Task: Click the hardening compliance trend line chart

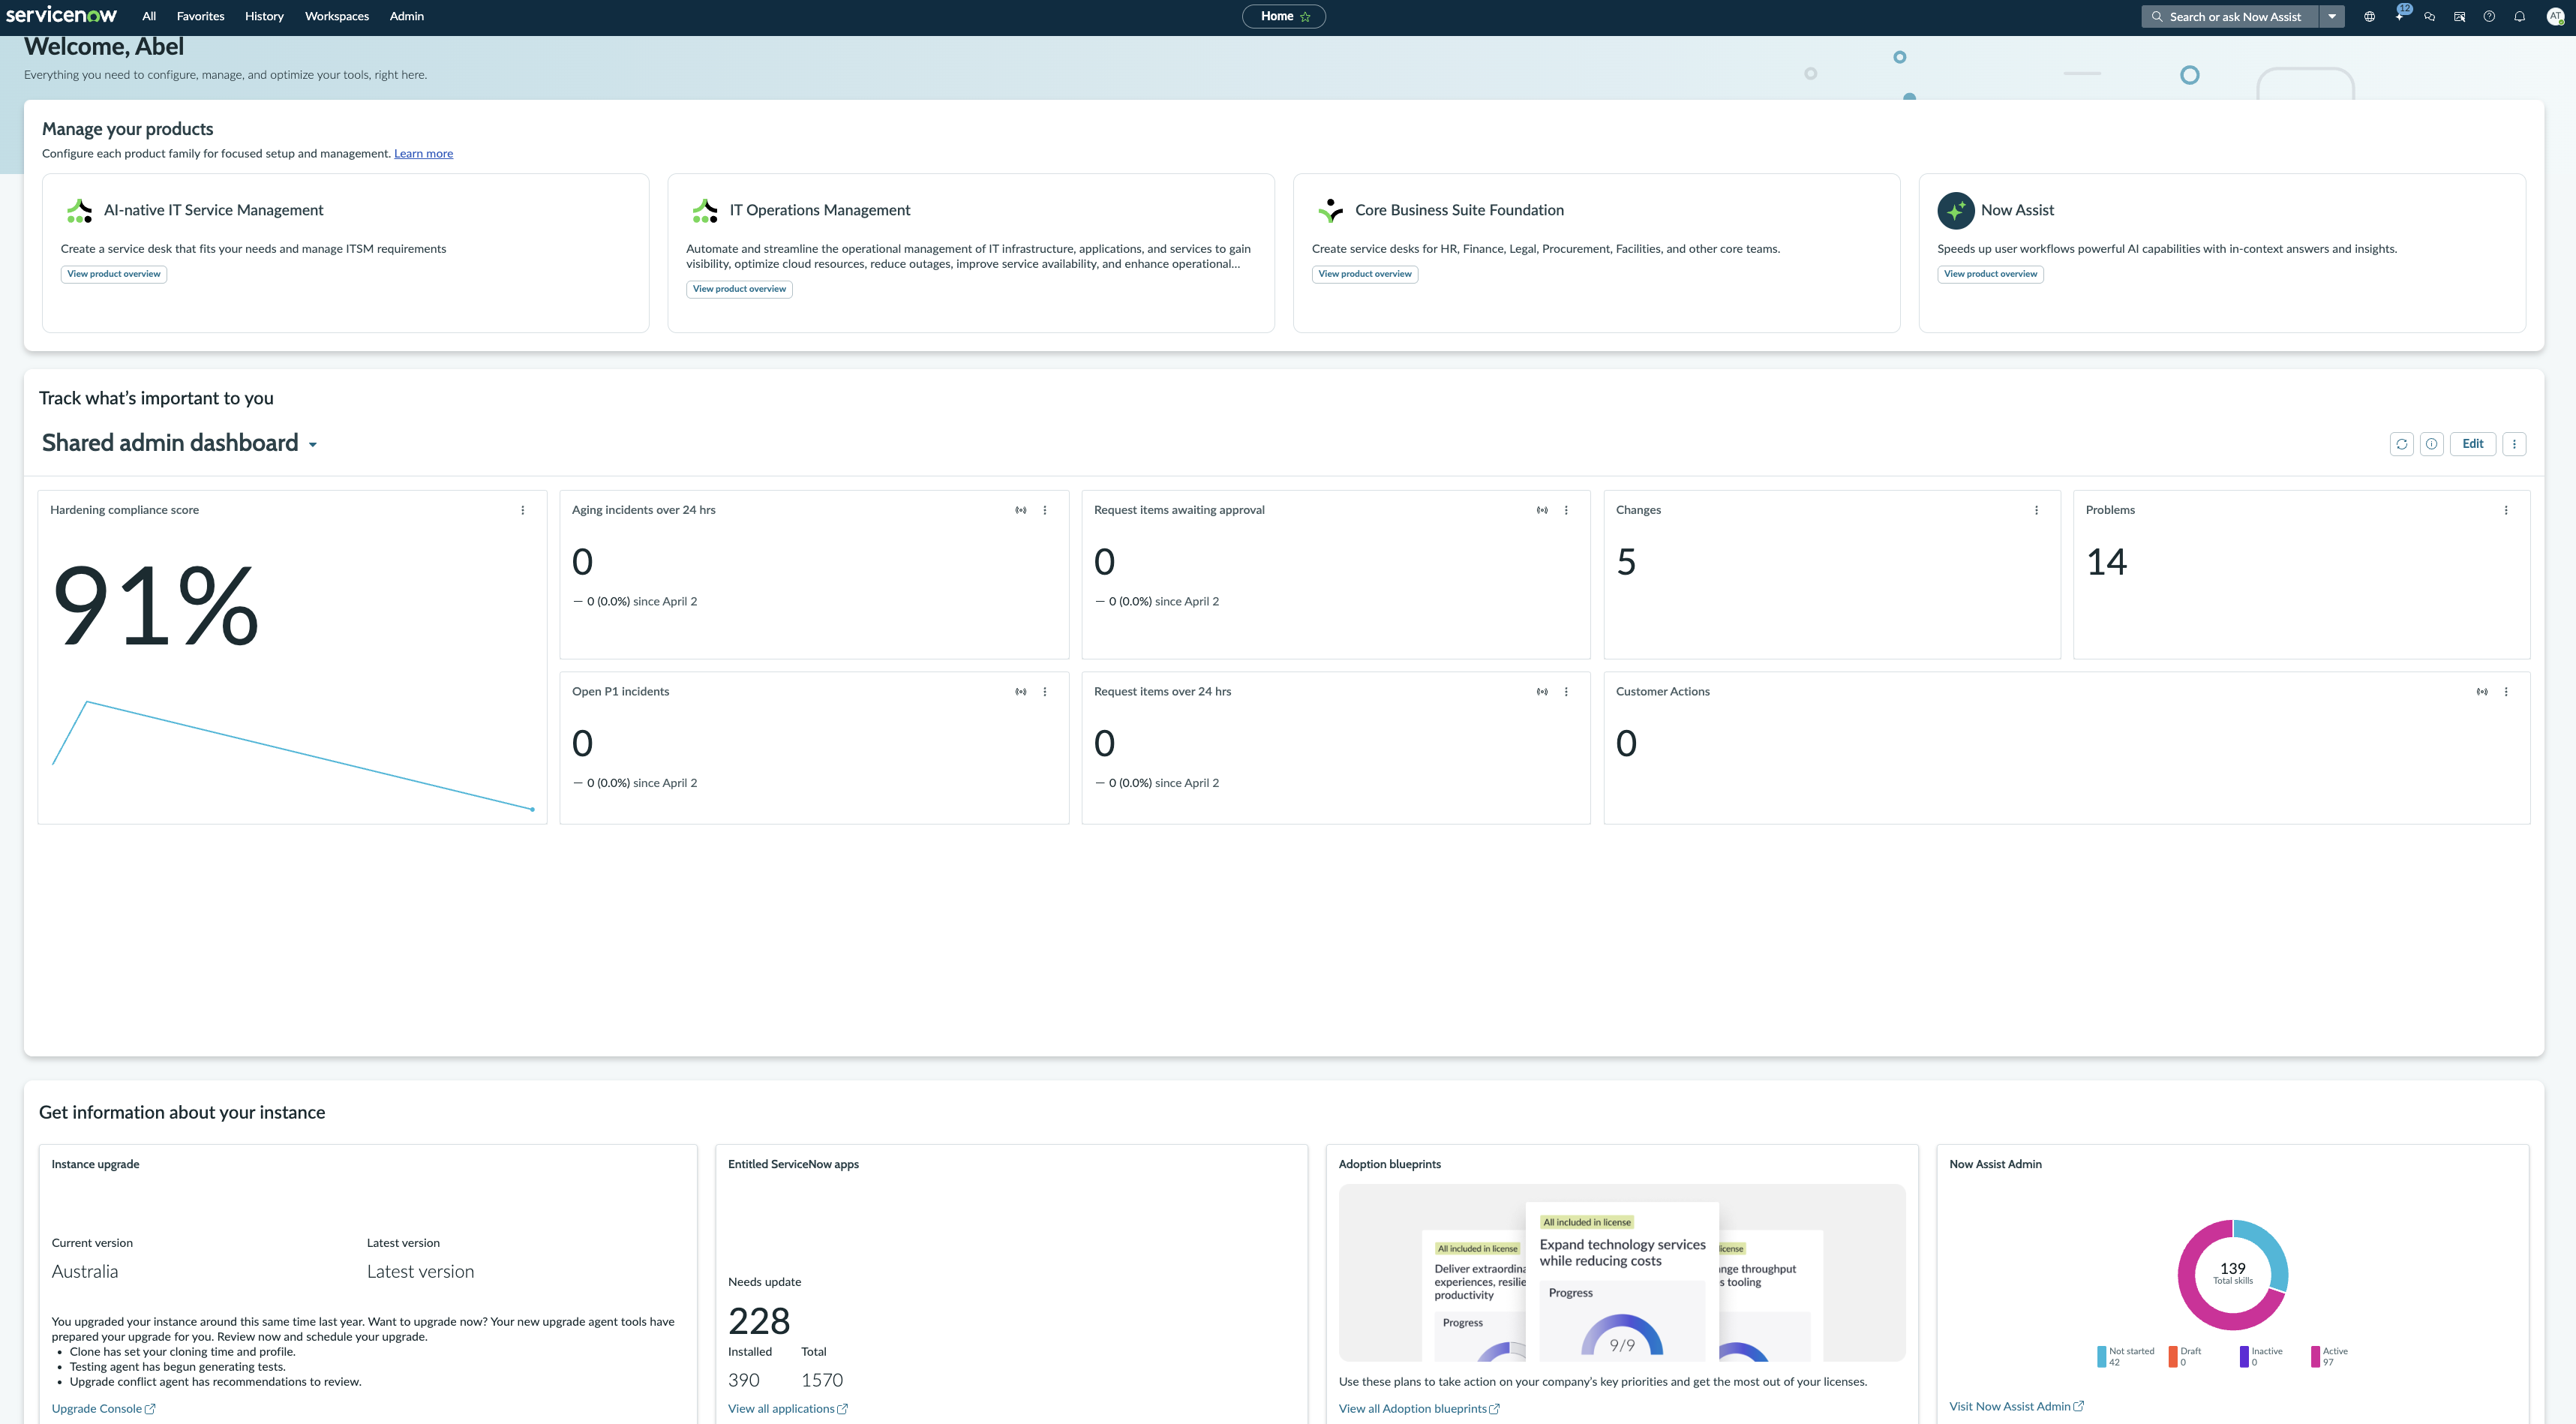Action: pyautogui.click(x=292, y=756)
